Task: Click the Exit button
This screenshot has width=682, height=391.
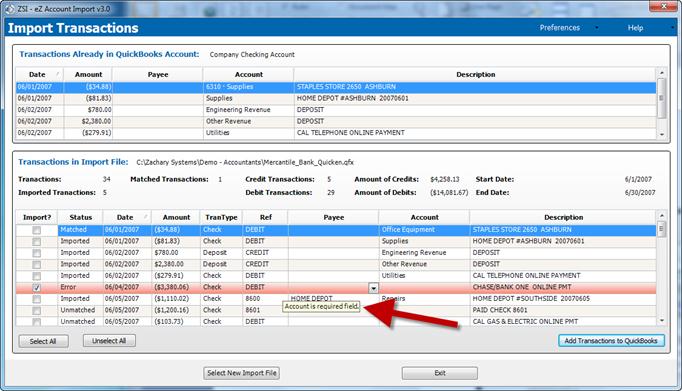Action: pos(440,373)
